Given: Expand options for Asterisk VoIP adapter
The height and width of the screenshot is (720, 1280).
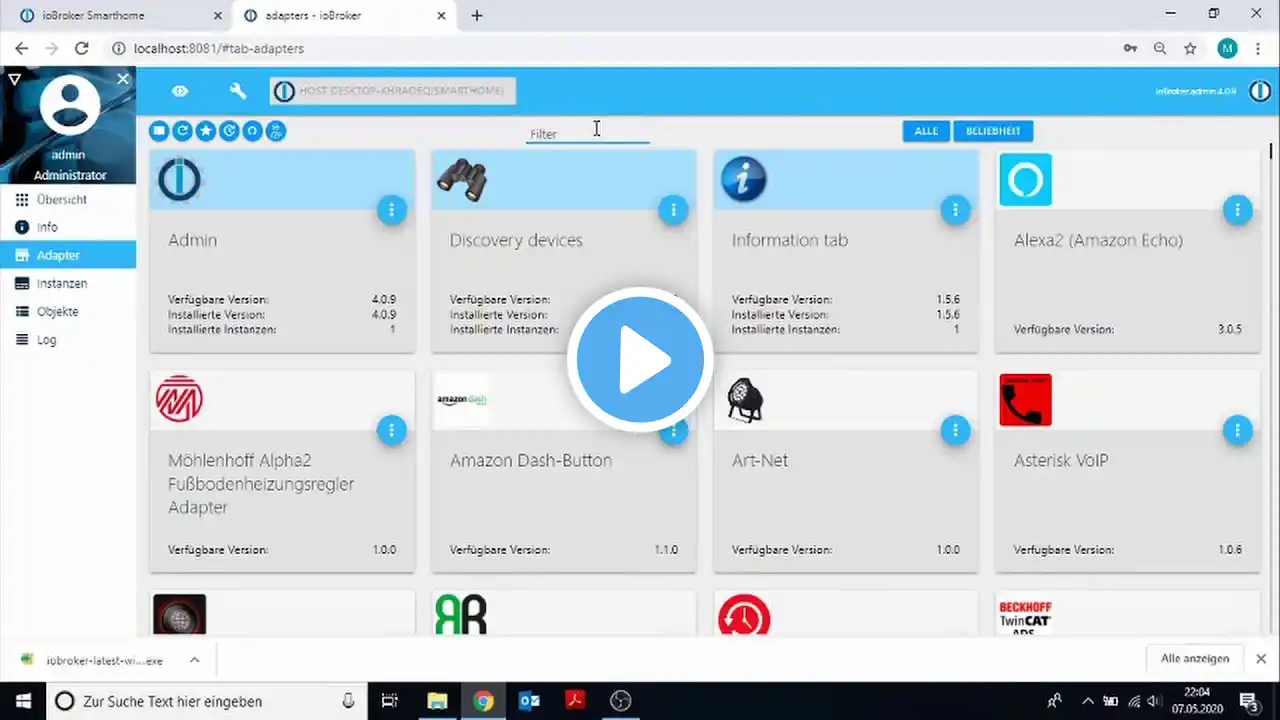Looking at the screenshot, I should 1238,430.
